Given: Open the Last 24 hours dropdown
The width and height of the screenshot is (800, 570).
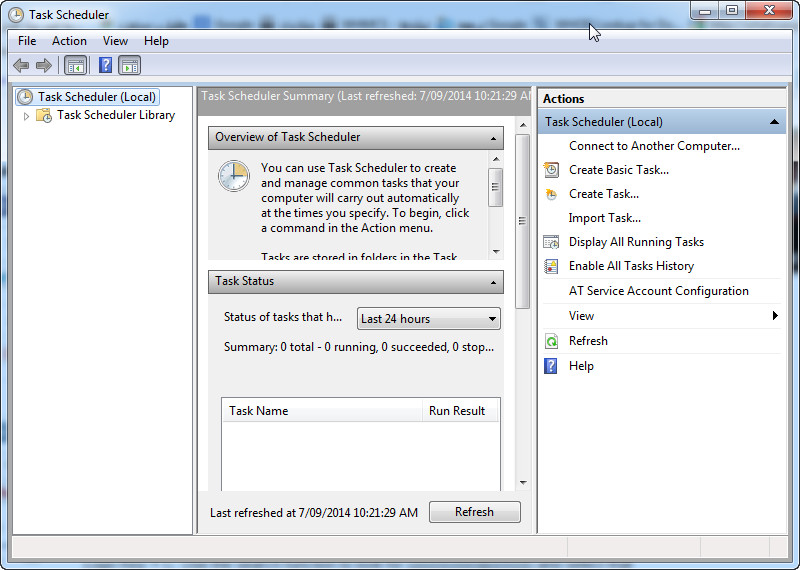Looking at the screenshot, I should (x=429, y=319).
